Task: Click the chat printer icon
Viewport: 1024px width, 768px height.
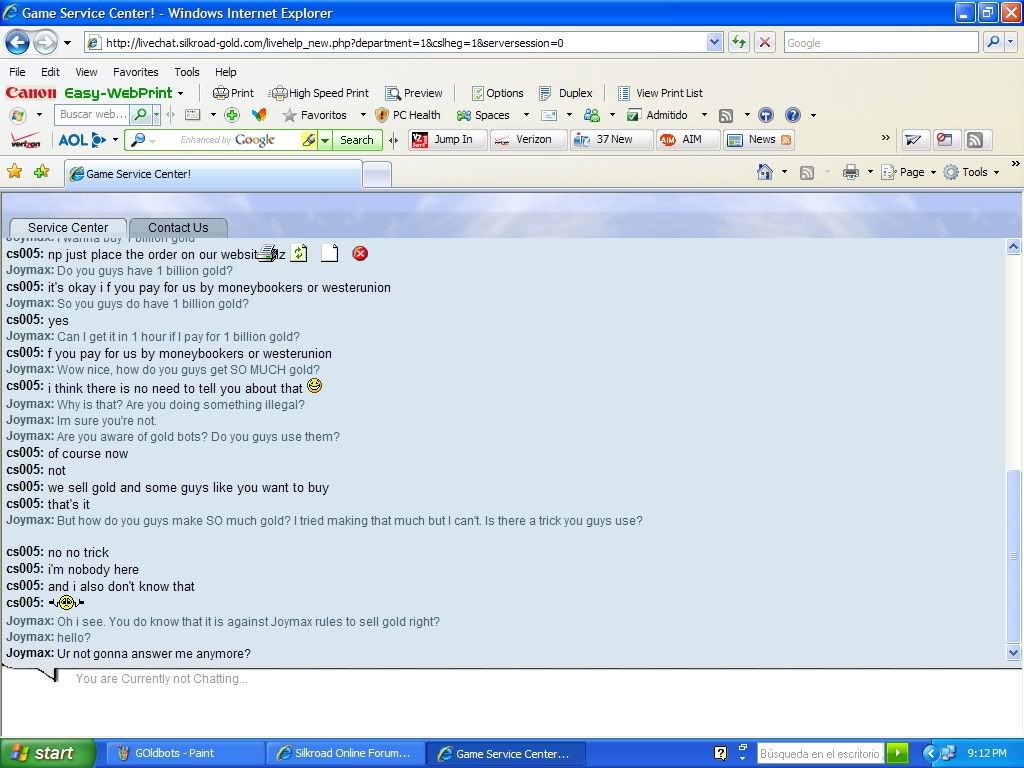Action: [267, 254]
